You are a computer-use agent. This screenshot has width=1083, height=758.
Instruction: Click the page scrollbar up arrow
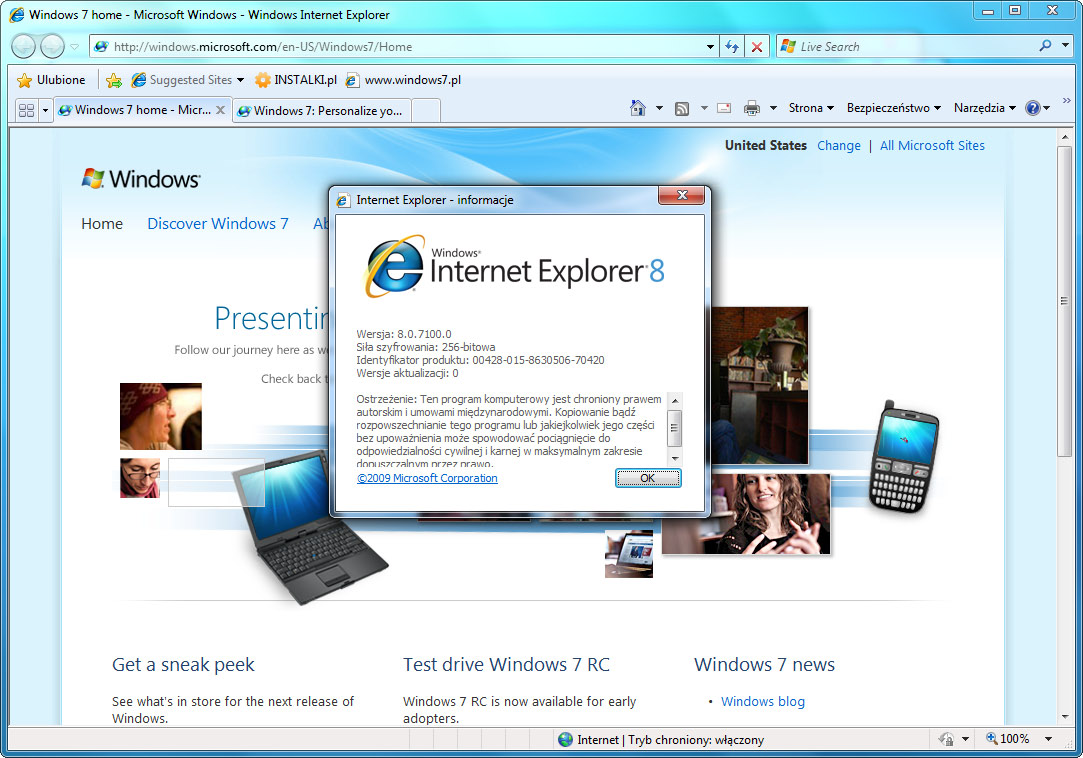[x=1064, y=137]
